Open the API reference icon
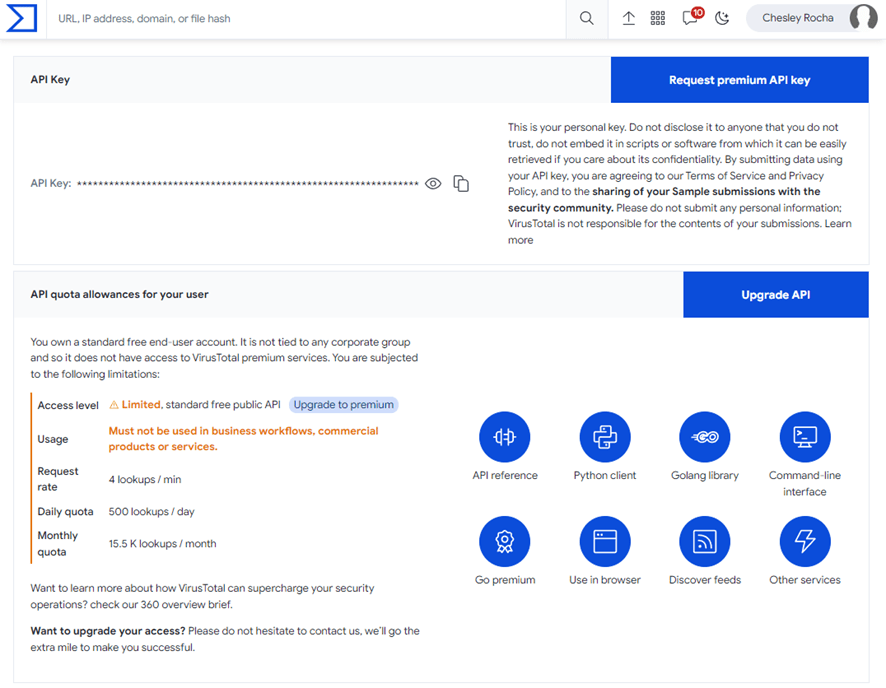Image resolution: width=886 pixels, height=688 pixels. (x=505, y=437)
